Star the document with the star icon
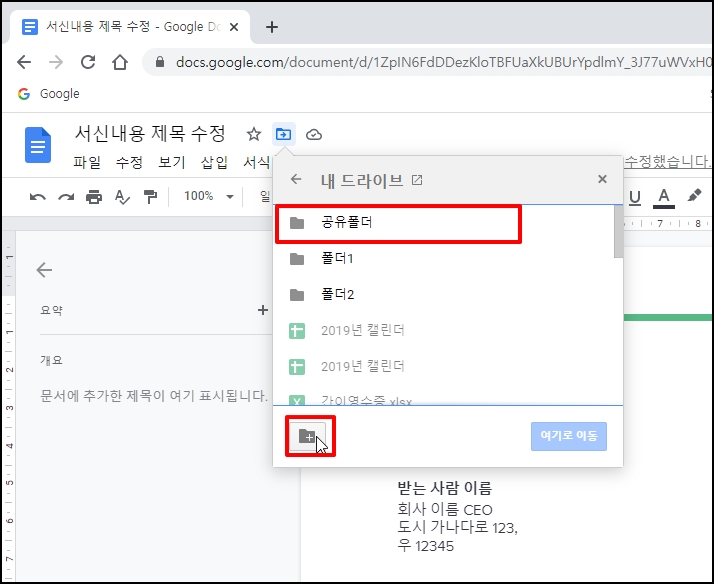This screenshot has height=584, width=714. point(253,134)
